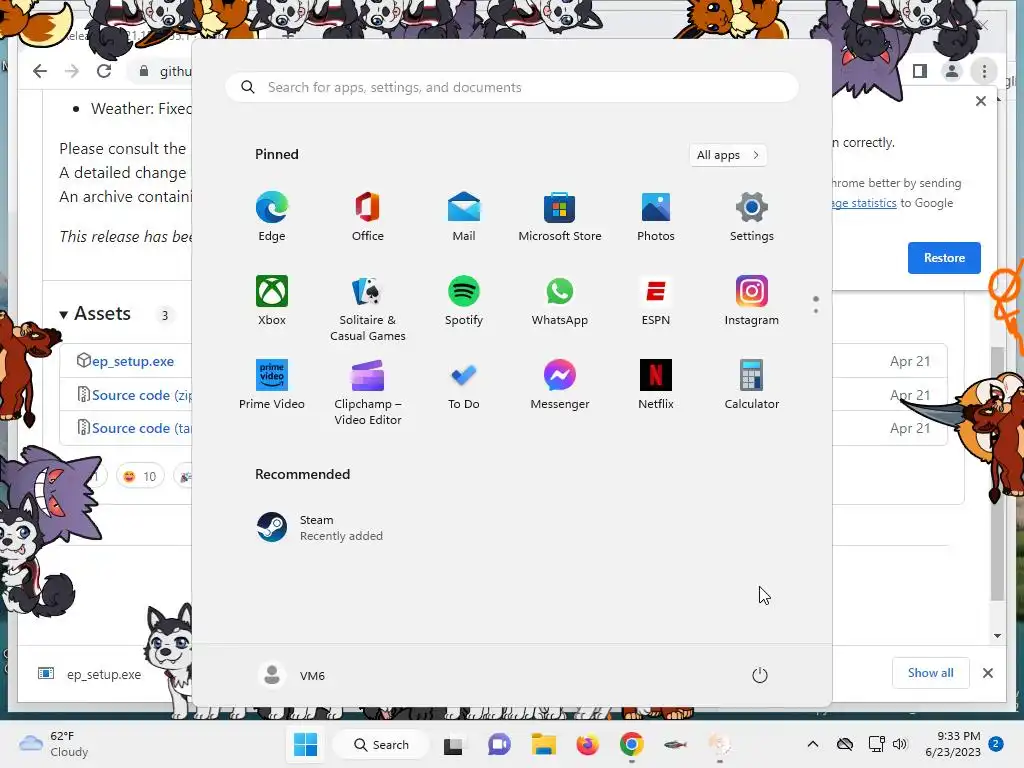Open taskbar Search box
The image size is (1024, 768).
[381, 744]
